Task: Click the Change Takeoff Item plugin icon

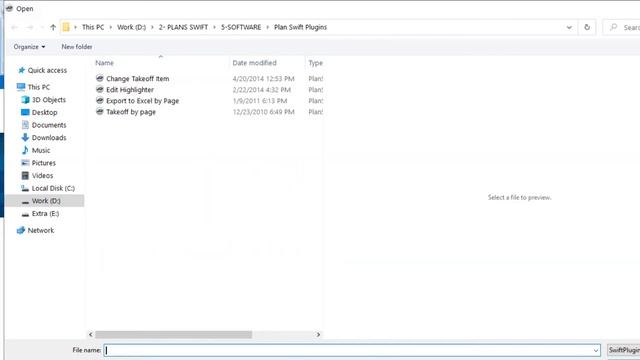Action: pos(100,78)
